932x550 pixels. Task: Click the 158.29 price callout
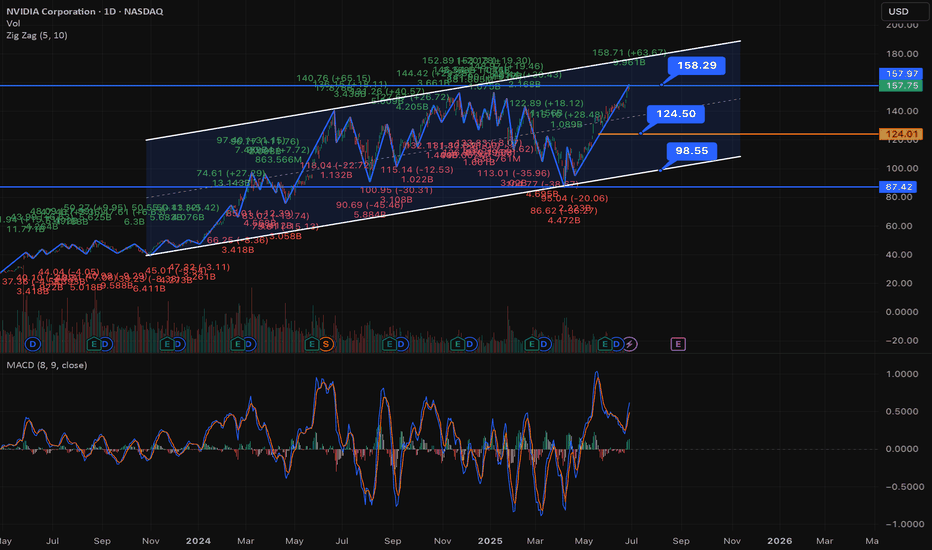pyautogui.click(x=697, y=65)
